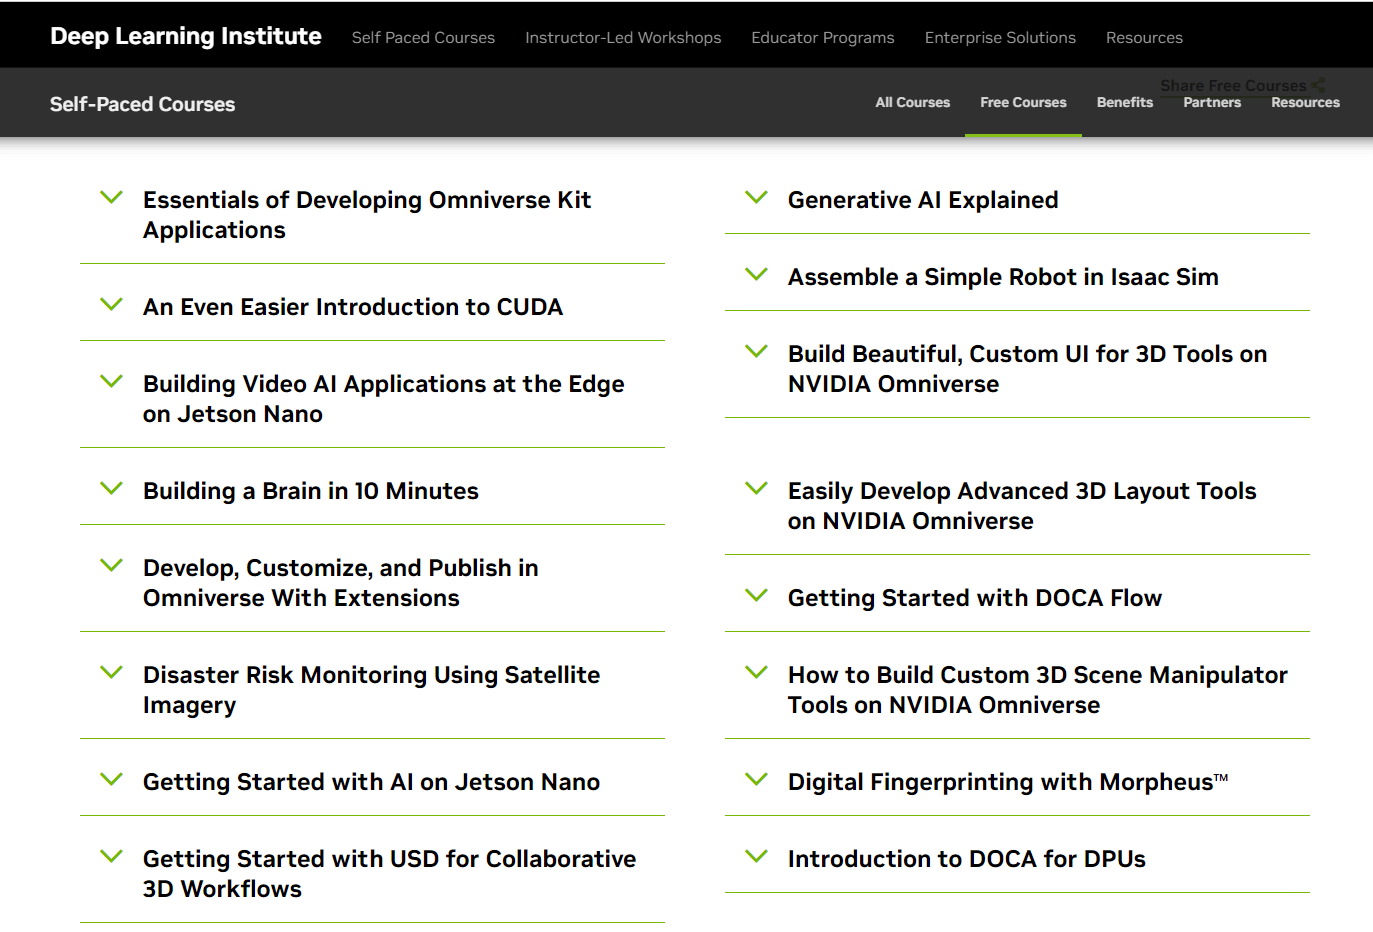Open Disaster Risk Monitoring Using Satellite Imagery title
This screenshot has height=932, width=1373.
coord(372,690)
